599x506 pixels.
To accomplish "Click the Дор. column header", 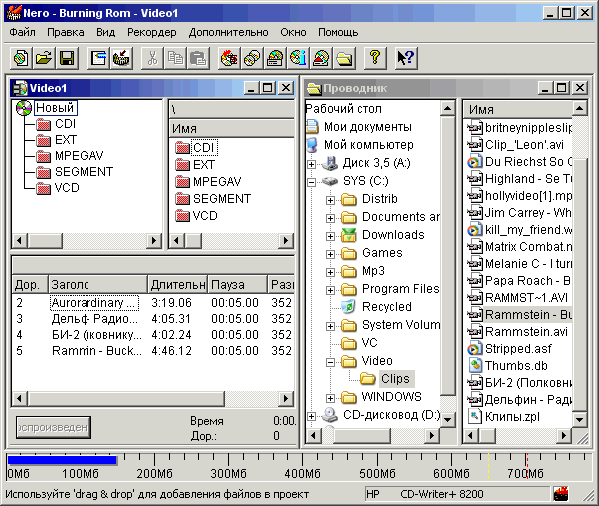I will point(30,285).
